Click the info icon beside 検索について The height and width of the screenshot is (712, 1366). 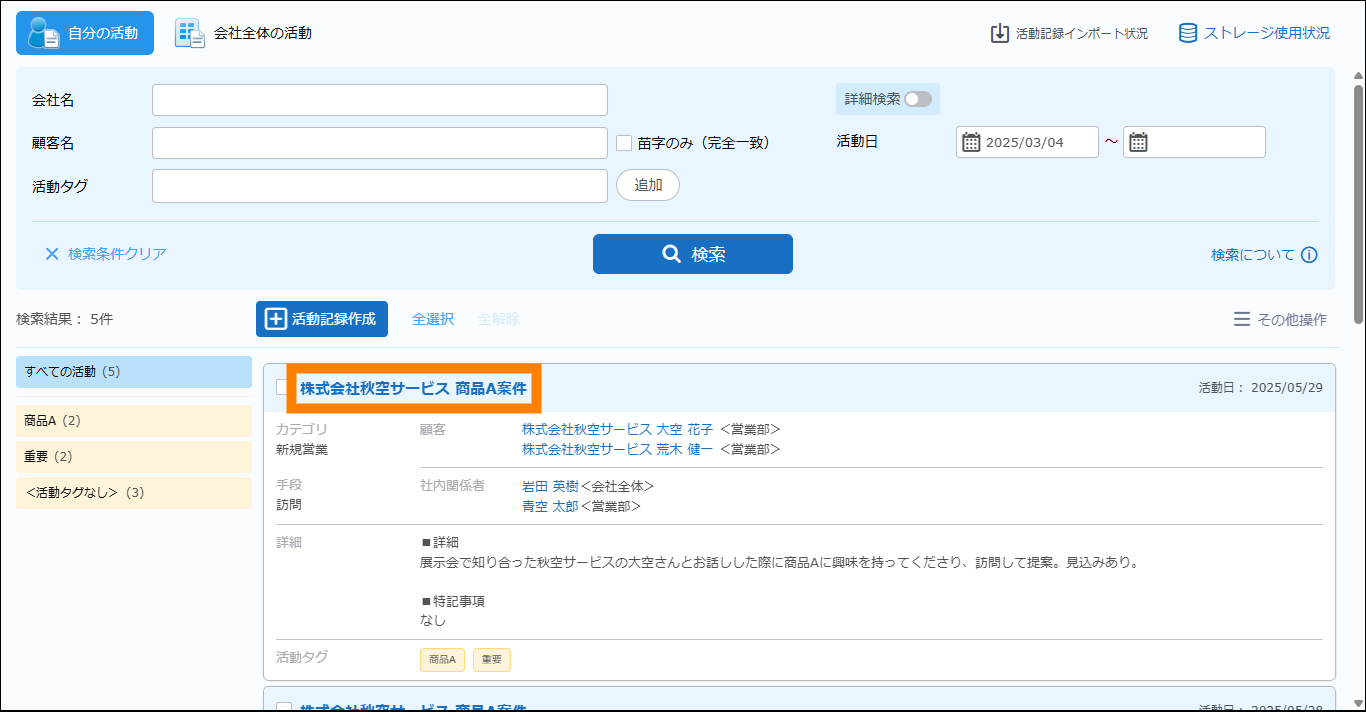[1309, 255]
